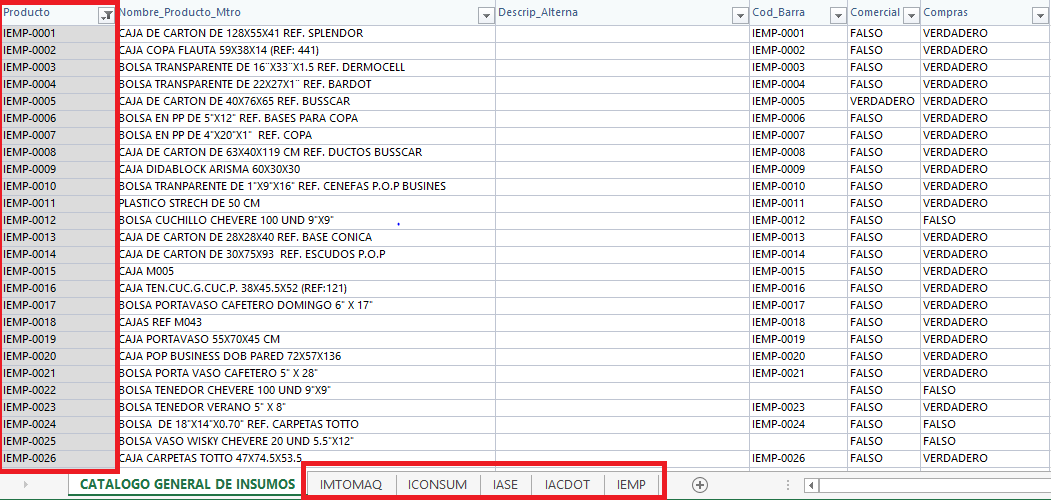Select cell BOLSA EN PP REF. BASES PARA COPA
This screenshot has height=500, width=1051.
coord(306,119)
